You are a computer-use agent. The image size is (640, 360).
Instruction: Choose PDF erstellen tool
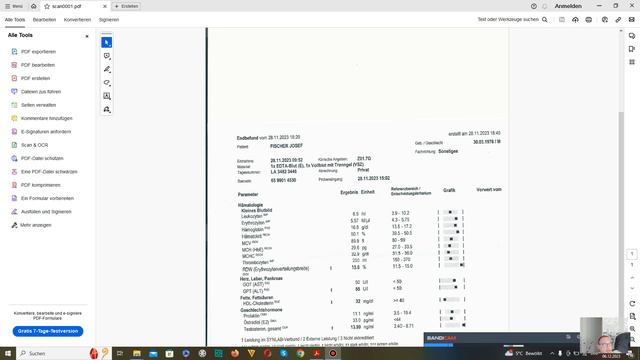point(31,78)
